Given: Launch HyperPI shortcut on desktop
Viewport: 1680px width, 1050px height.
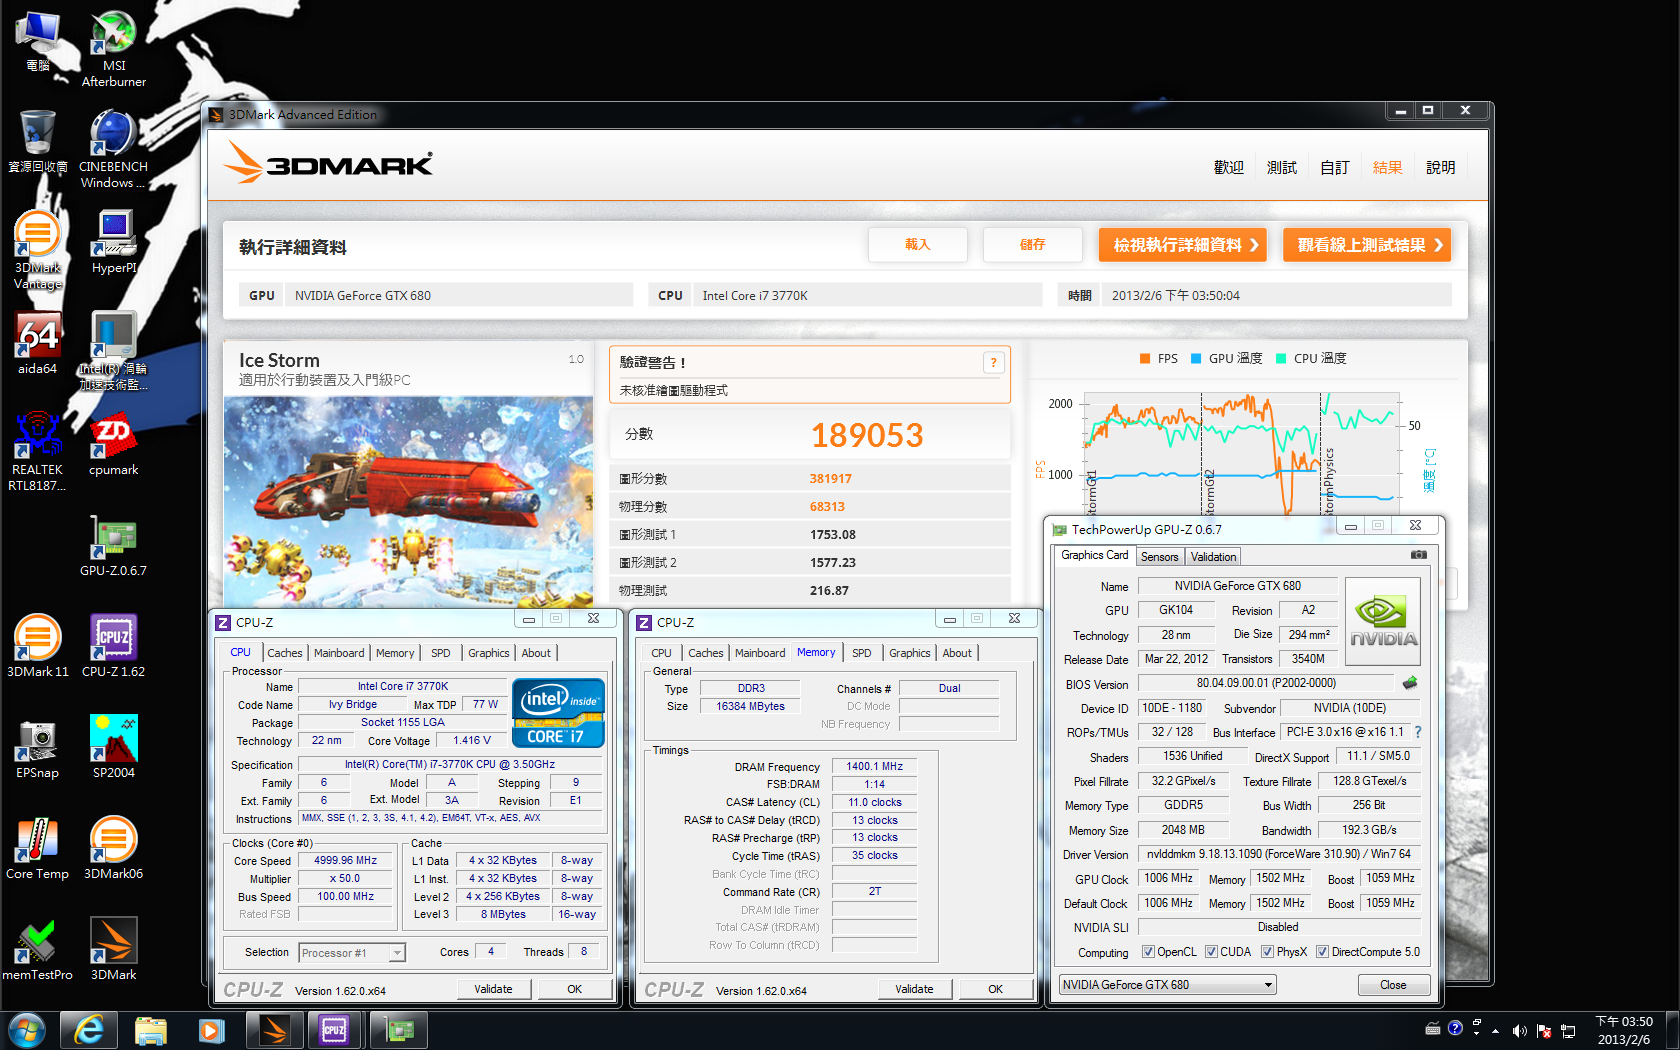Looking at the screenshot, I should point(114,242).
